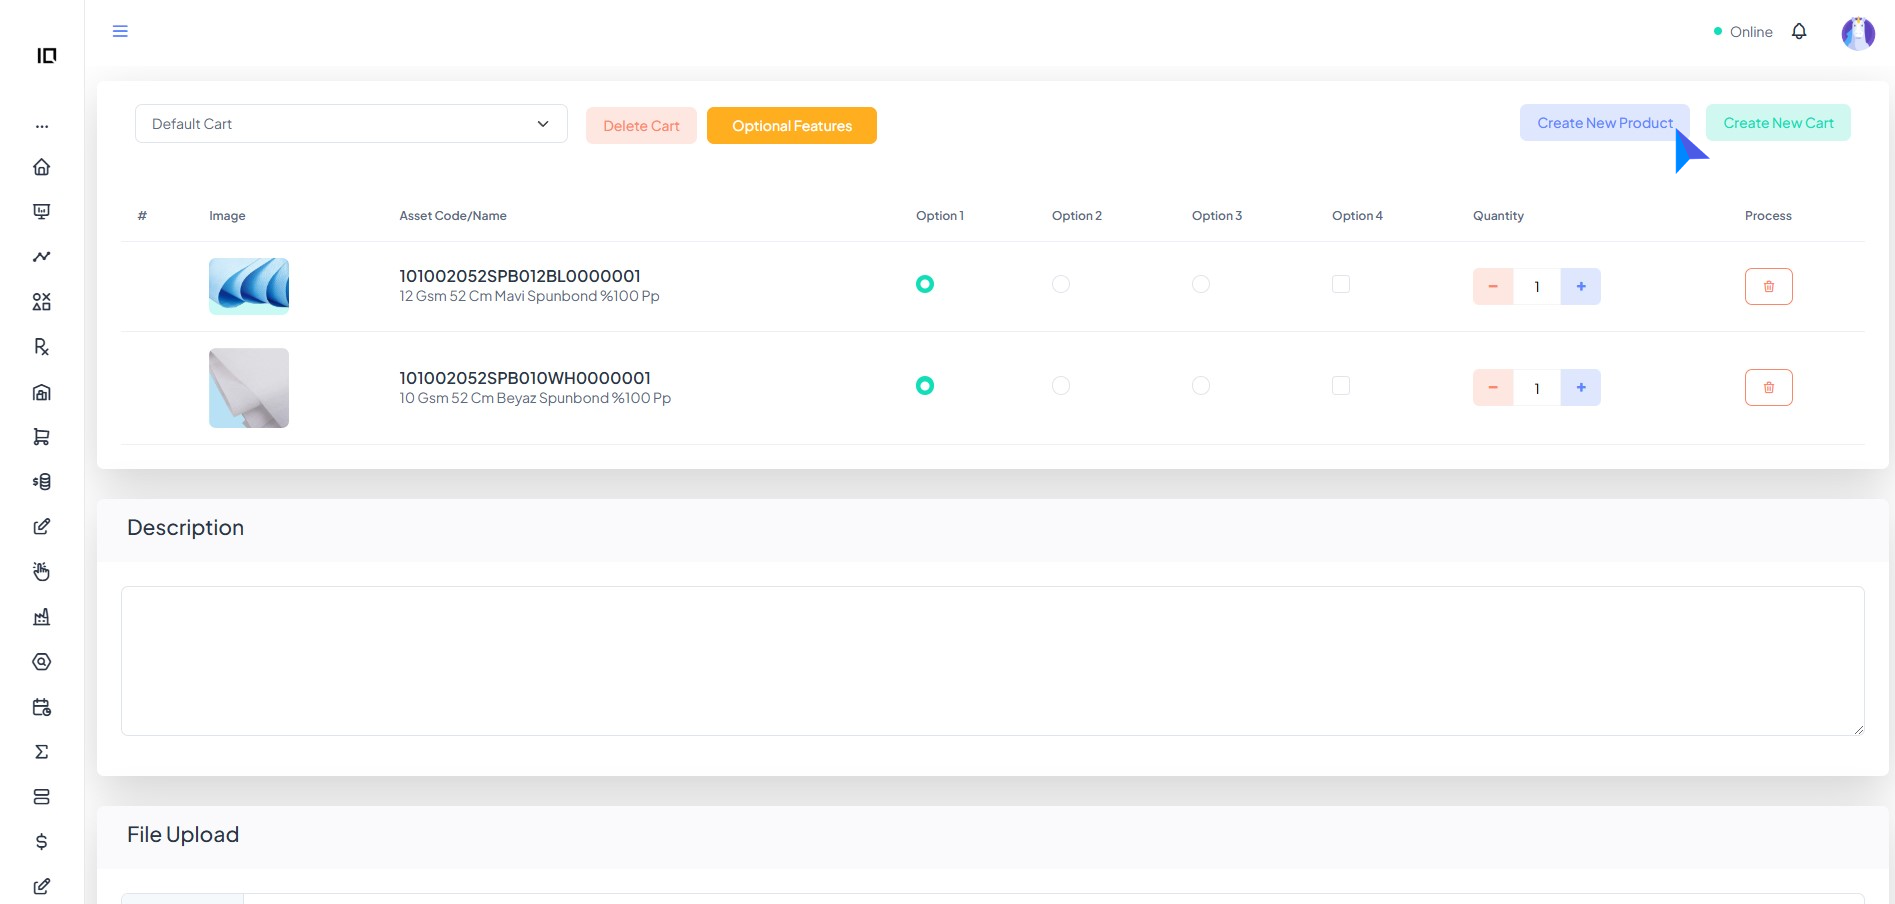Check Option 4 box for Mavi Spunbond
The width and height of the screenshot is (1895, 904).
(x=1341, y=284)
